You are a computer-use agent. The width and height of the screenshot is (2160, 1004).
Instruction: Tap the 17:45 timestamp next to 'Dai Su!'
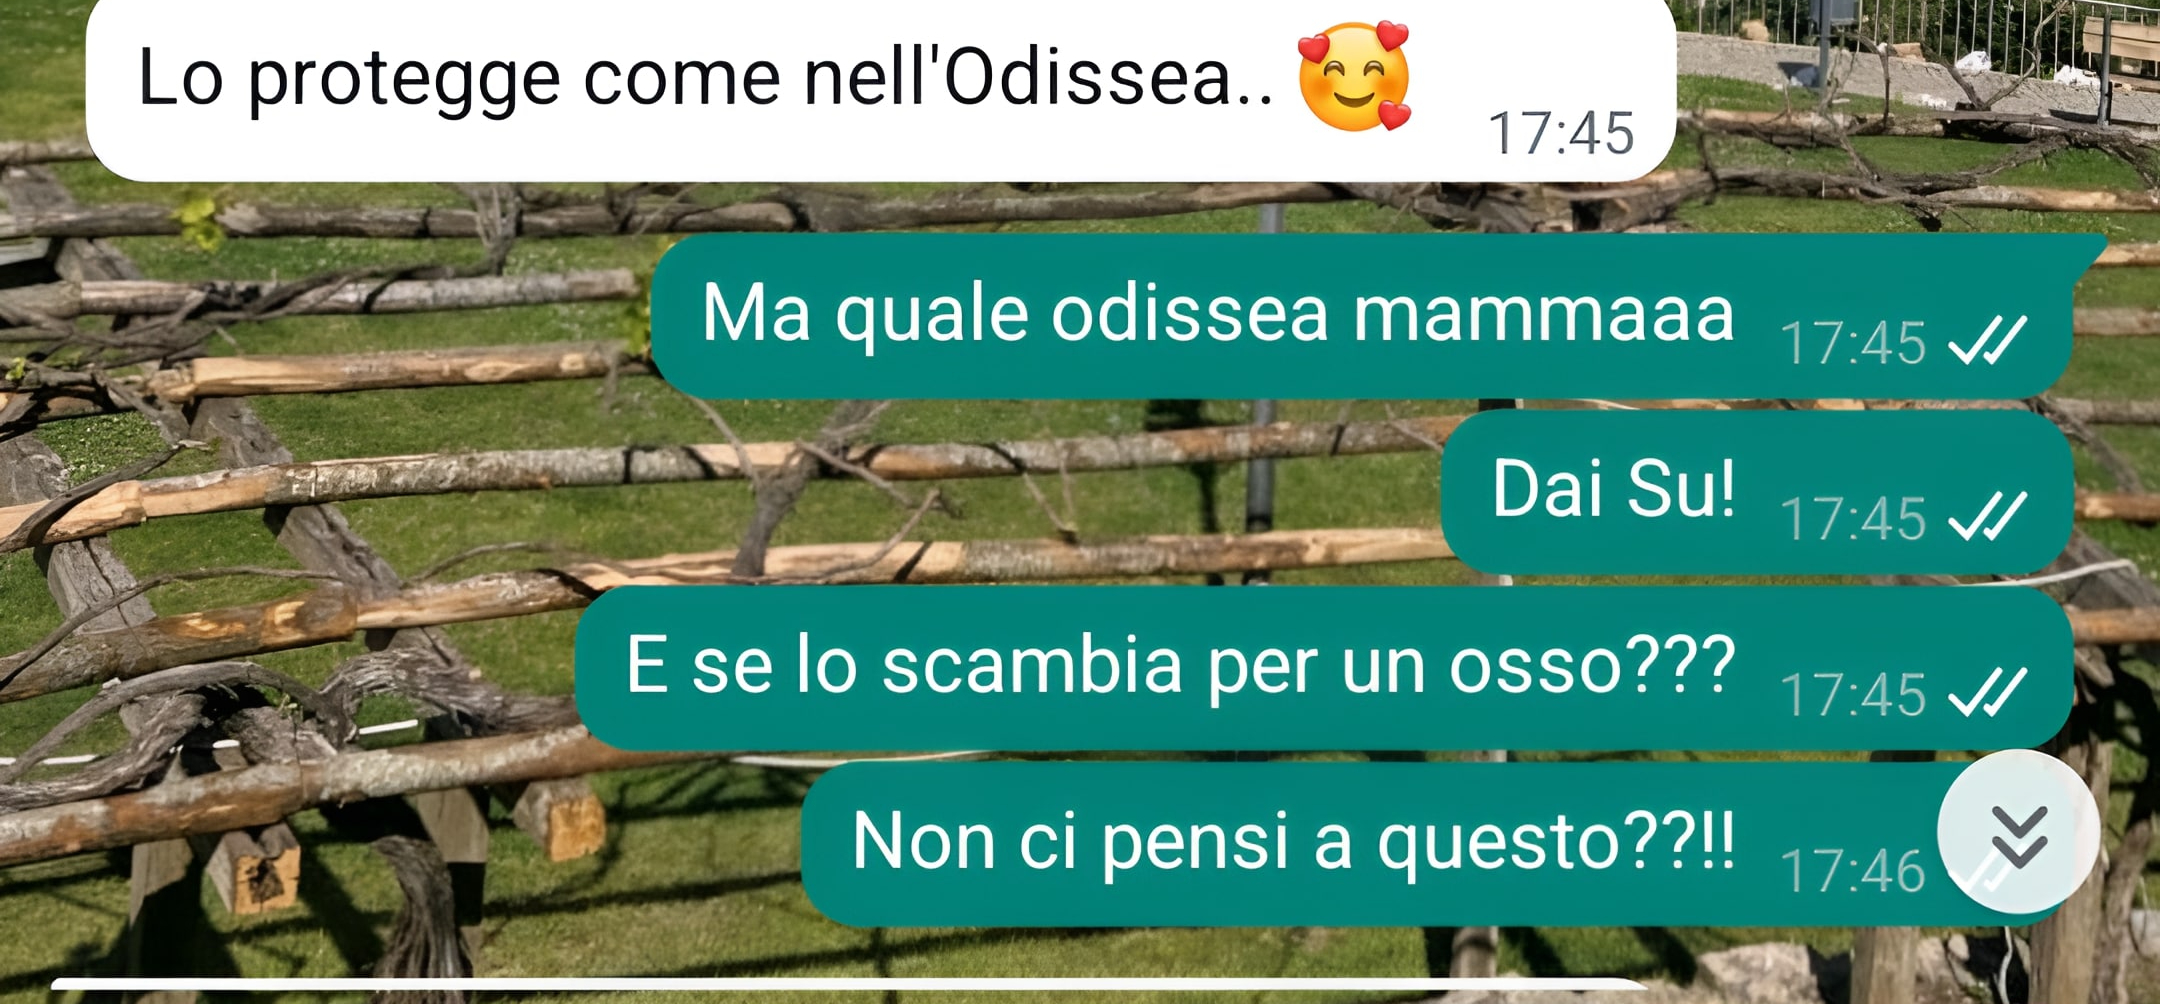pyautogui.click(x=1853, y=519)
